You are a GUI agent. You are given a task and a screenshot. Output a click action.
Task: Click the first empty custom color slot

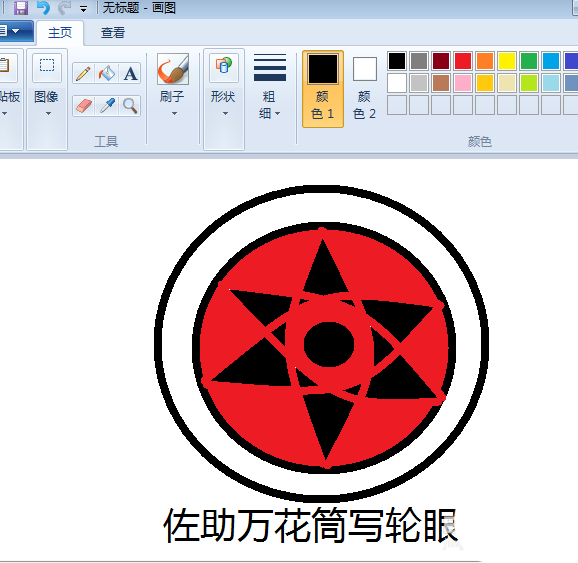(x=397, y=105)
